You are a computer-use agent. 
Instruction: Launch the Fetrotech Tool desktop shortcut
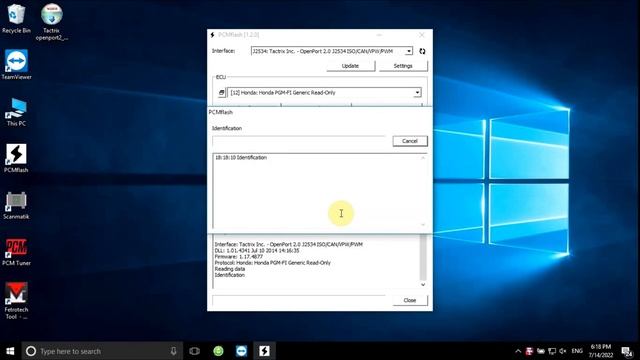pyautogui.click(x=16, y=301)
